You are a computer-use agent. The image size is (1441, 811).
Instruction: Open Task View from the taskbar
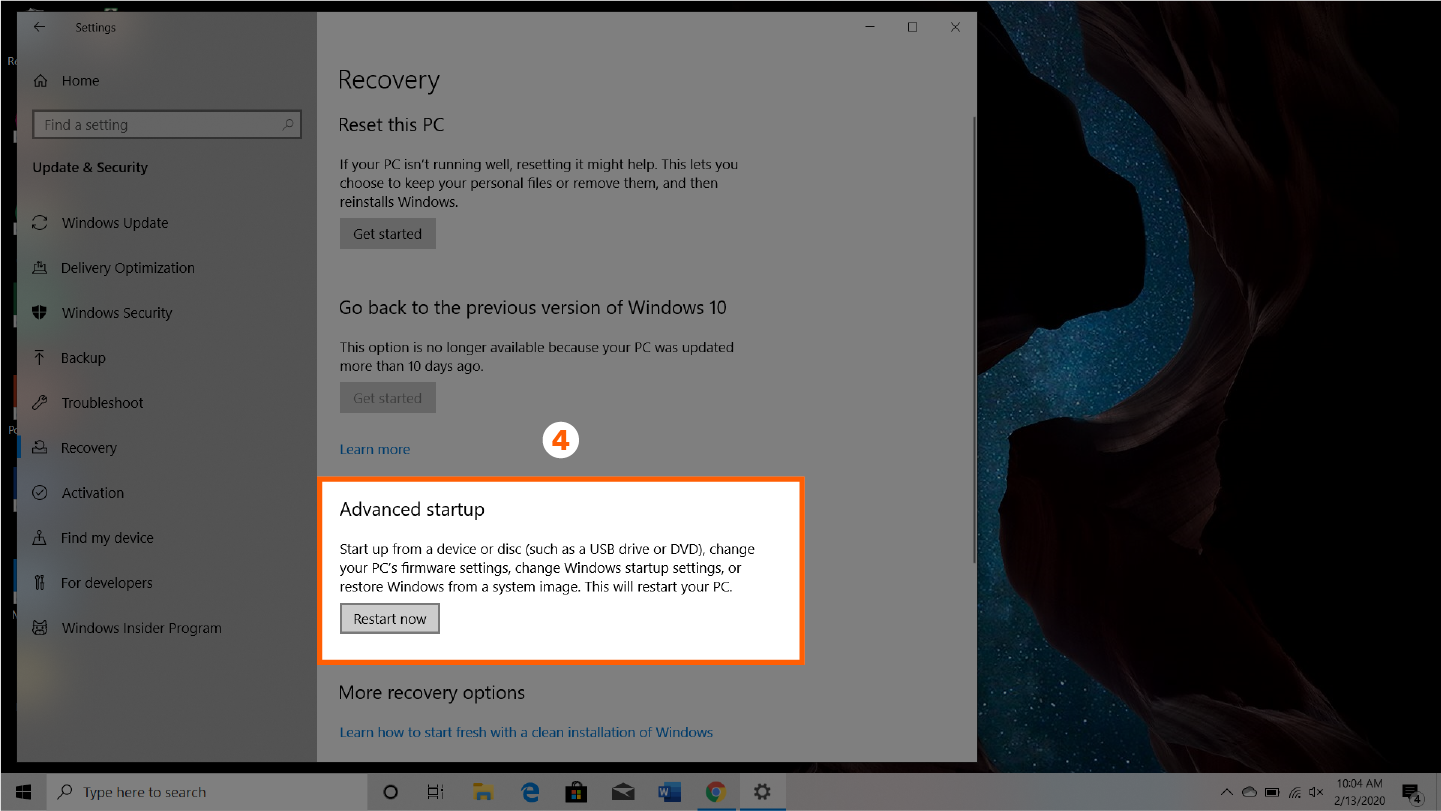tap(435, 792)
